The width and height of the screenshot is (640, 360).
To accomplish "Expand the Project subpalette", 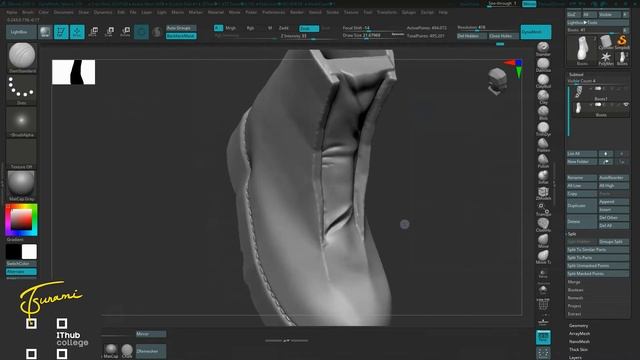I will (574, 306).
